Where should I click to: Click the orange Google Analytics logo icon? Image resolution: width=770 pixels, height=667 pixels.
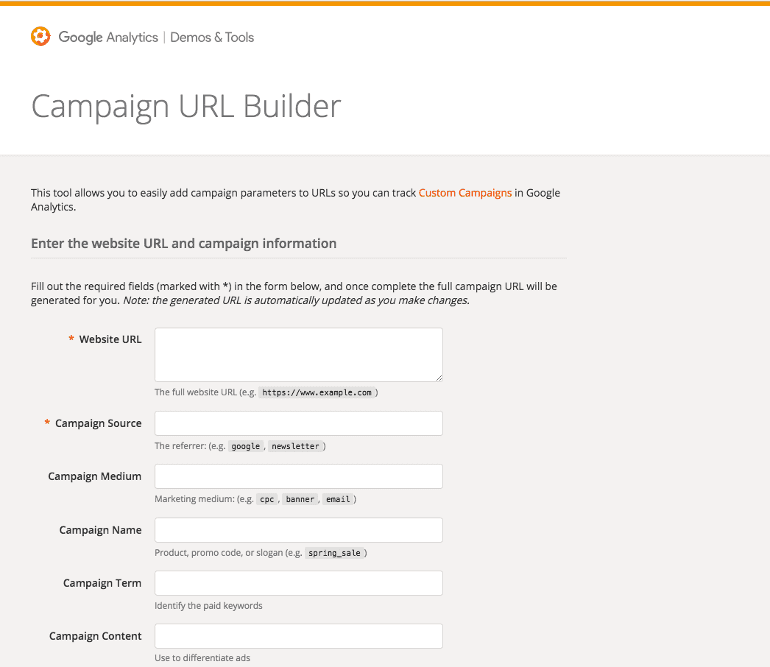click(x=41, y=36)
